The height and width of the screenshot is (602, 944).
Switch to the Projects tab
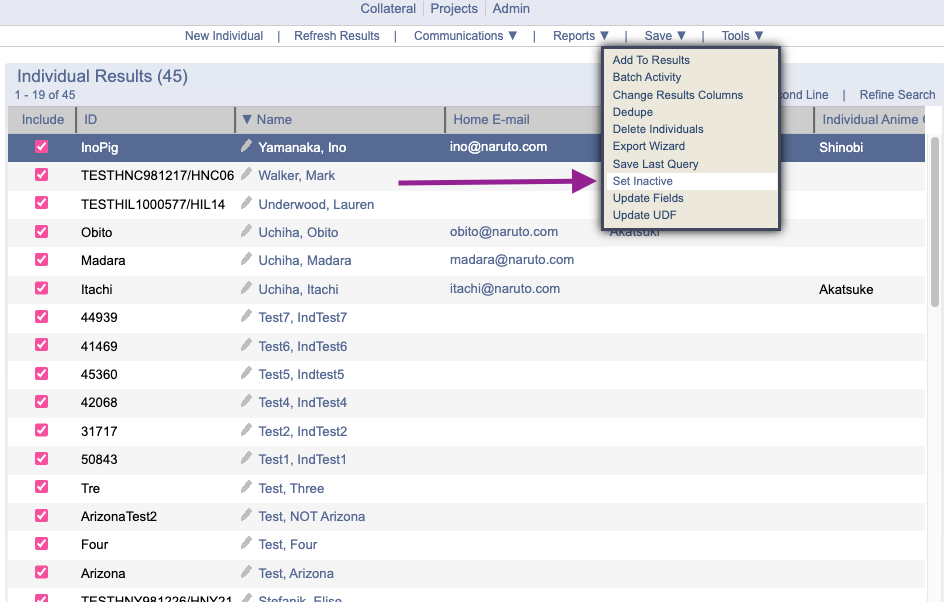[454, 9]
